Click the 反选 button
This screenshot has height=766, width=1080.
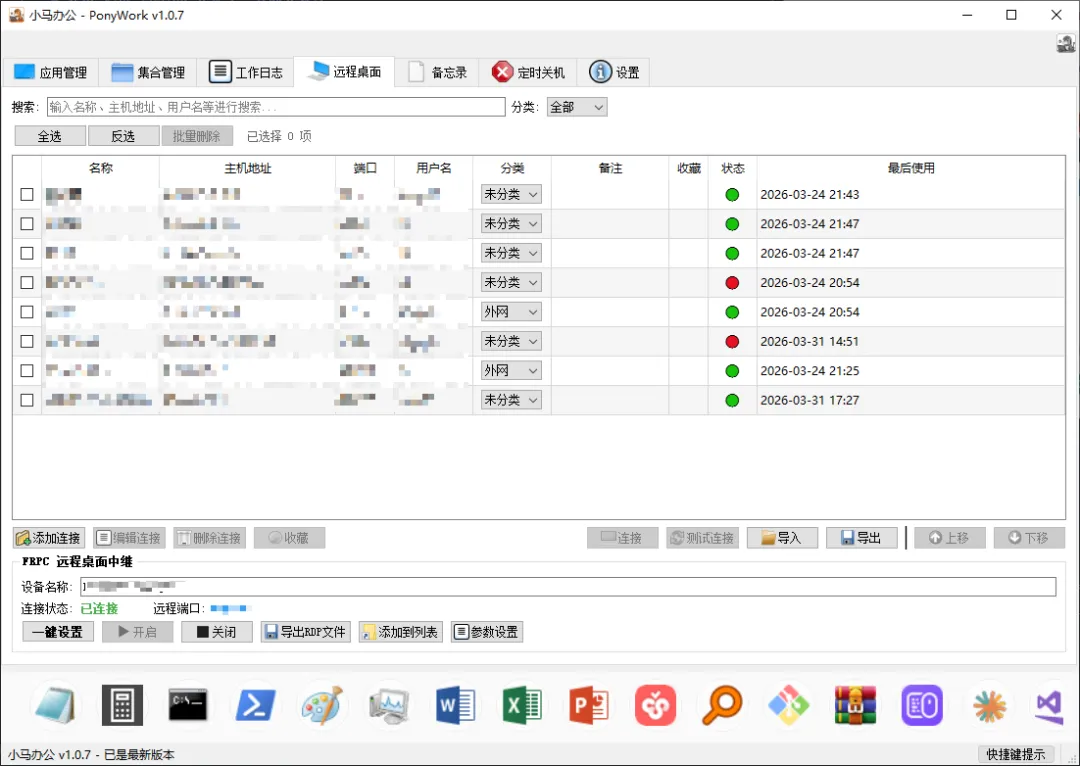point(124,136)
